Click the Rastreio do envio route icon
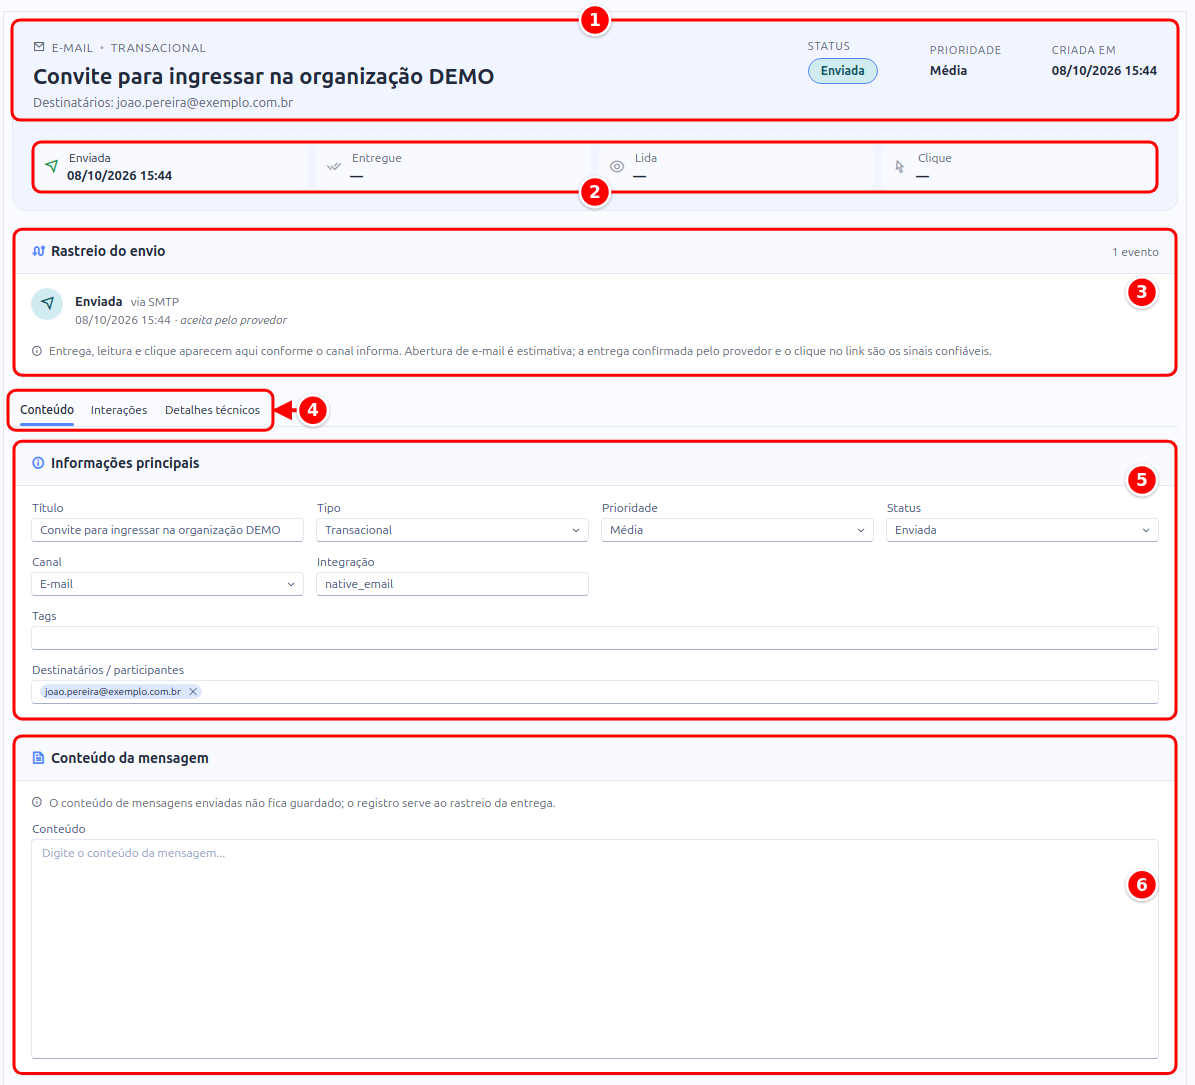Viewport: 1195px width, 1085px height. pyautogui.click(x=39, y=251)
